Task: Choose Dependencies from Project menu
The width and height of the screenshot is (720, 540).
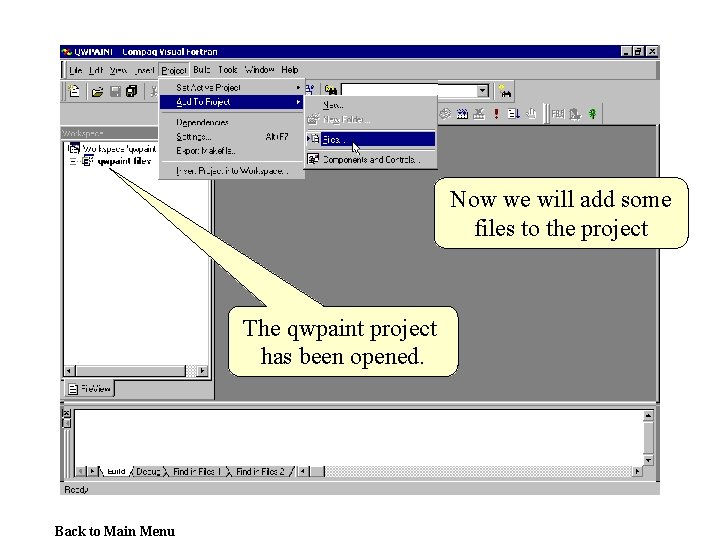Action: (231, 122)
